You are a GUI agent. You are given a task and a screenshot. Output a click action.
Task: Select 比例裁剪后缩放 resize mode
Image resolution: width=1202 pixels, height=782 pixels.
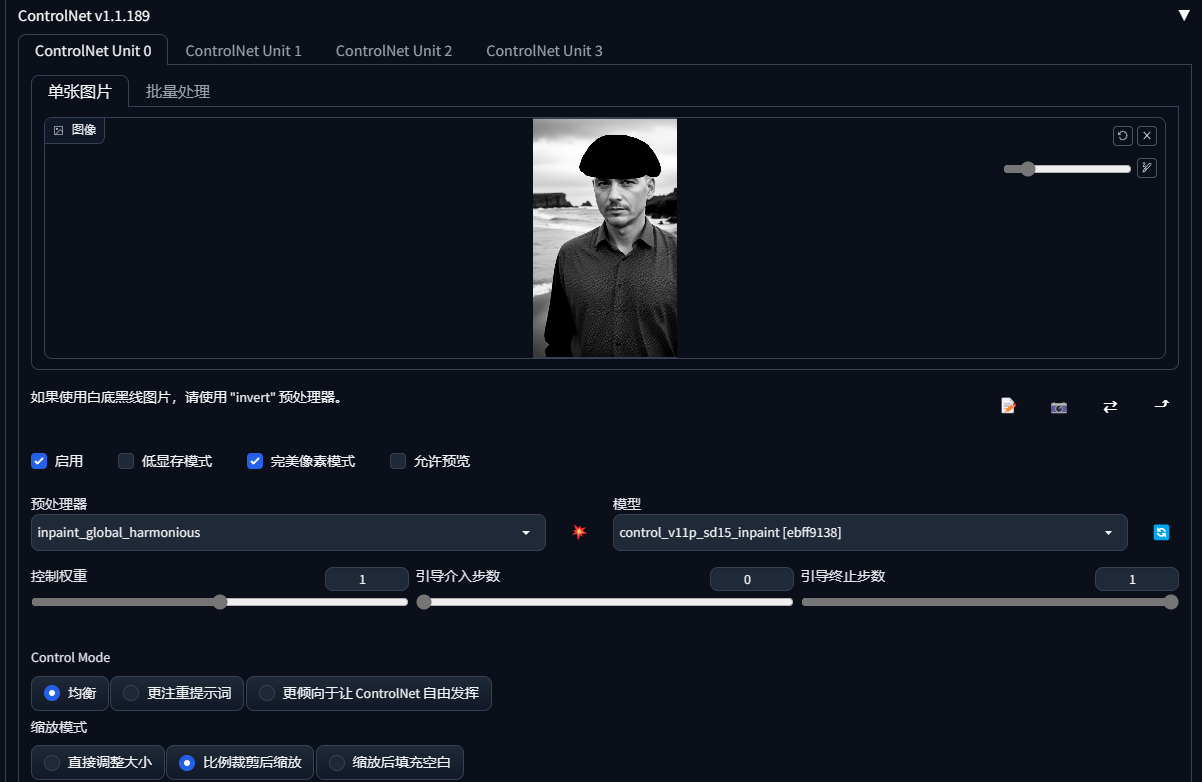[240, 762]
